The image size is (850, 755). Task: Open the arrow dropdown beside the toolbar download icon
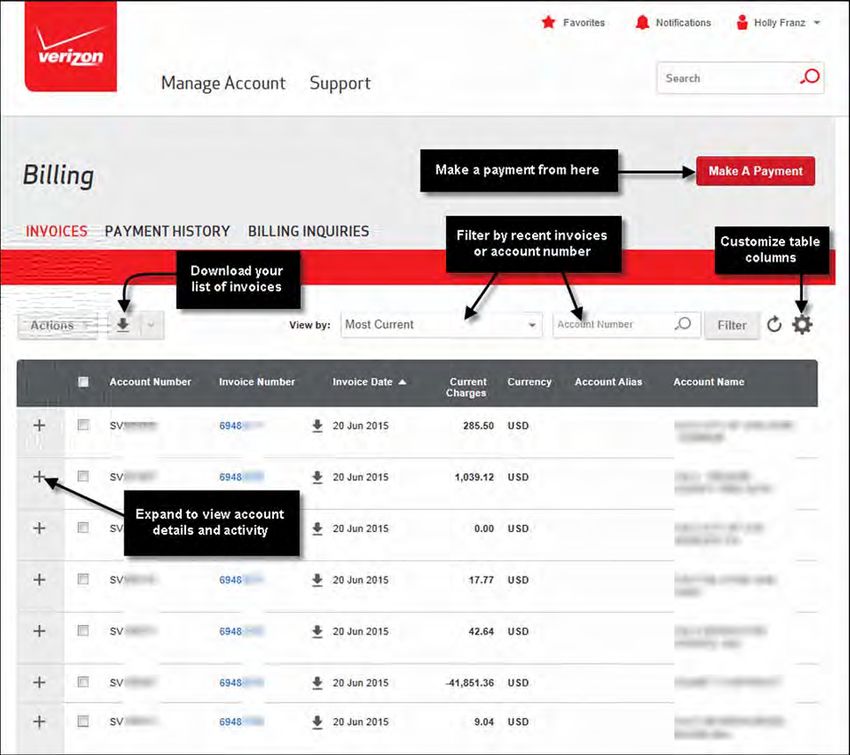pos(151,325)
